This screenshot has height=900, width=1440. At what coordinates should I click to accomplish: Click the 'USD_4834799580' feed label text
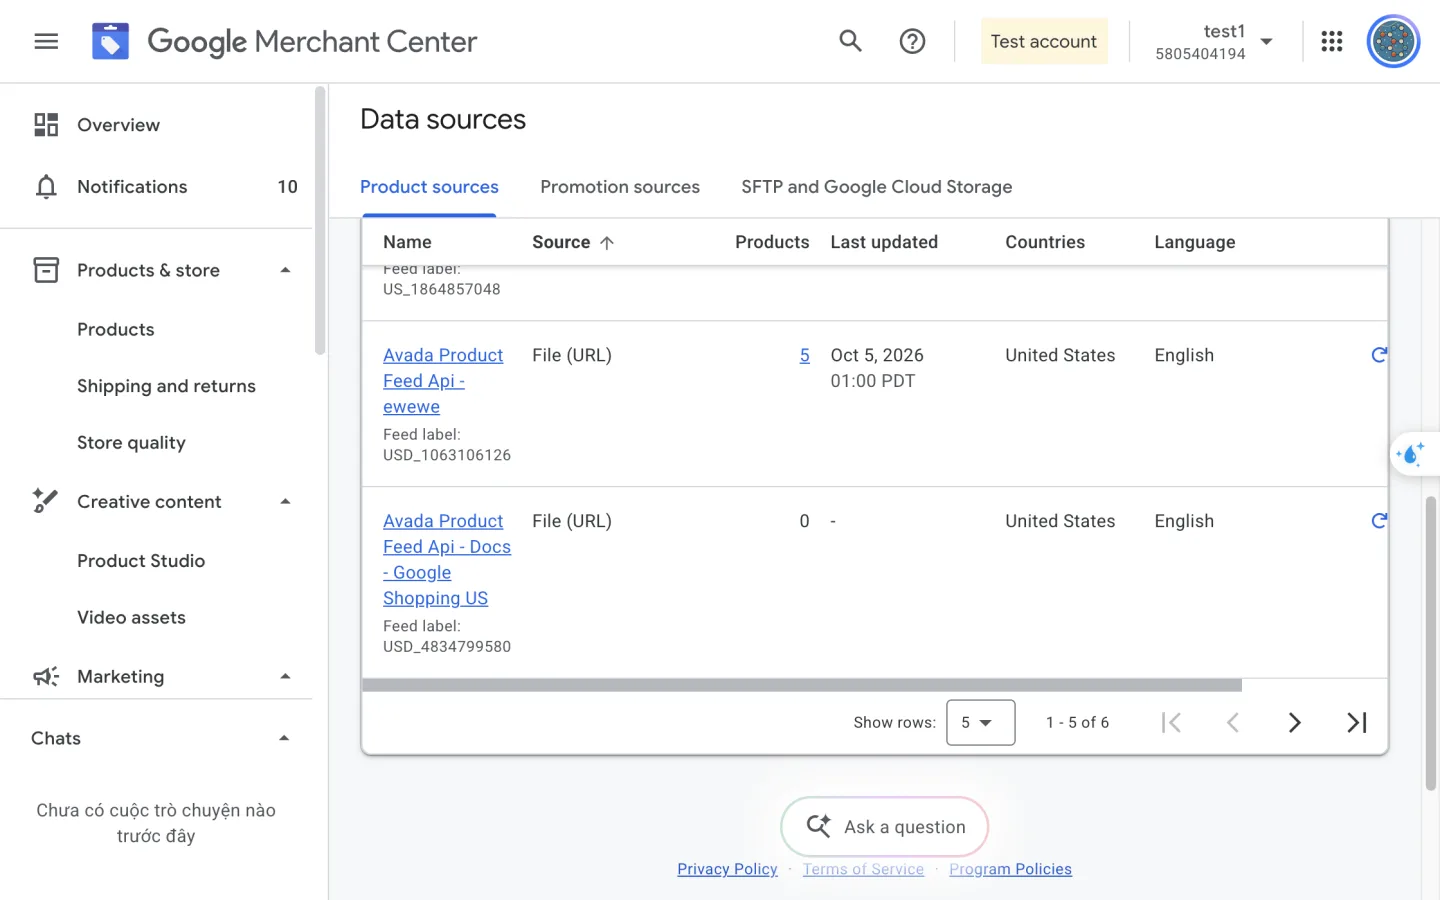click(x=447, y=647)
